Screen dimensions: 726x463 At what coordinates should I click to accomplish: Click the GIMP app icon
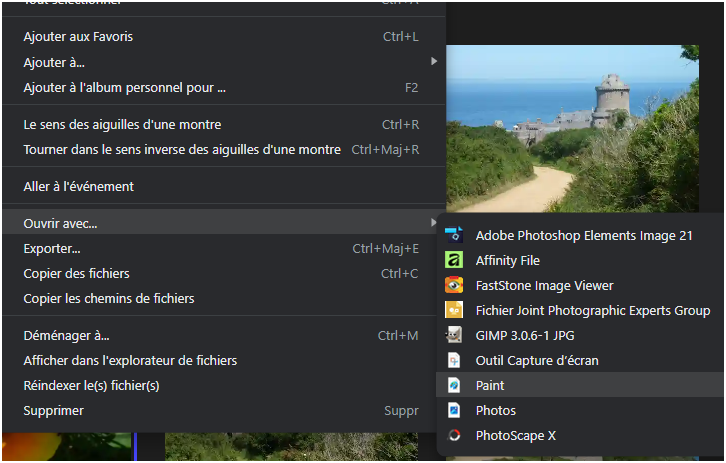coord(454,335)
